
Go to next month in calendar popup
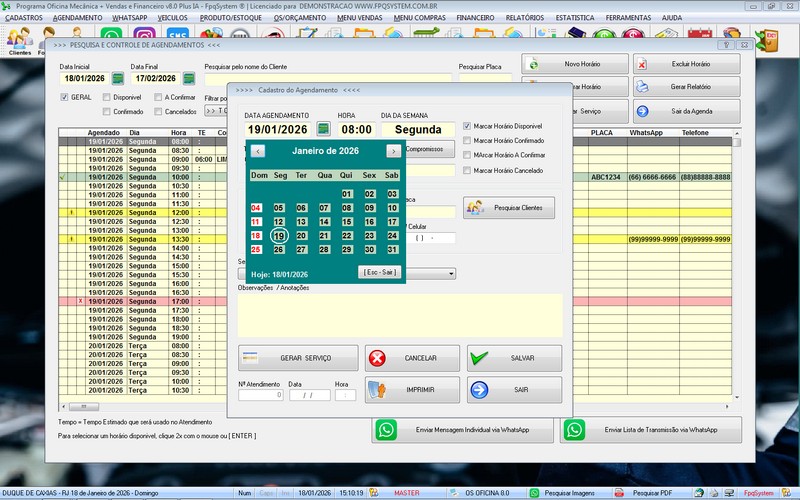click(x=393, y=151)
